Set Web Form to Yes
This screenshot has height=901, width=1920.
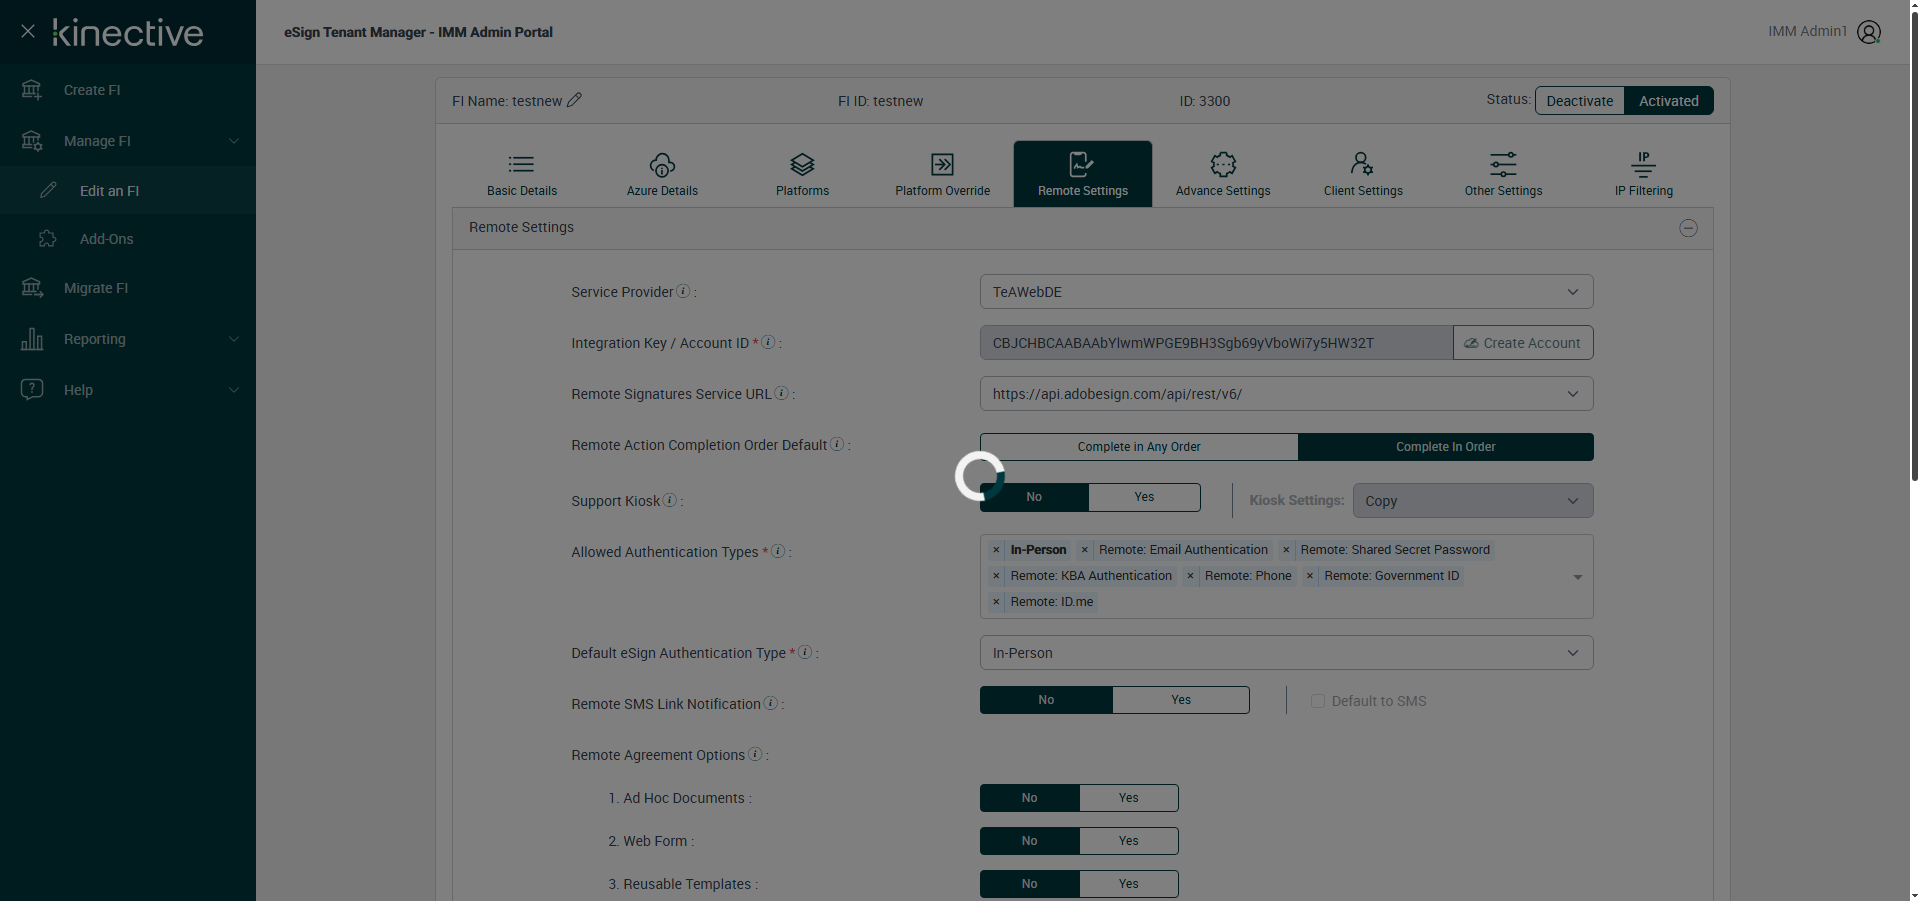[x=1129, y=841]
